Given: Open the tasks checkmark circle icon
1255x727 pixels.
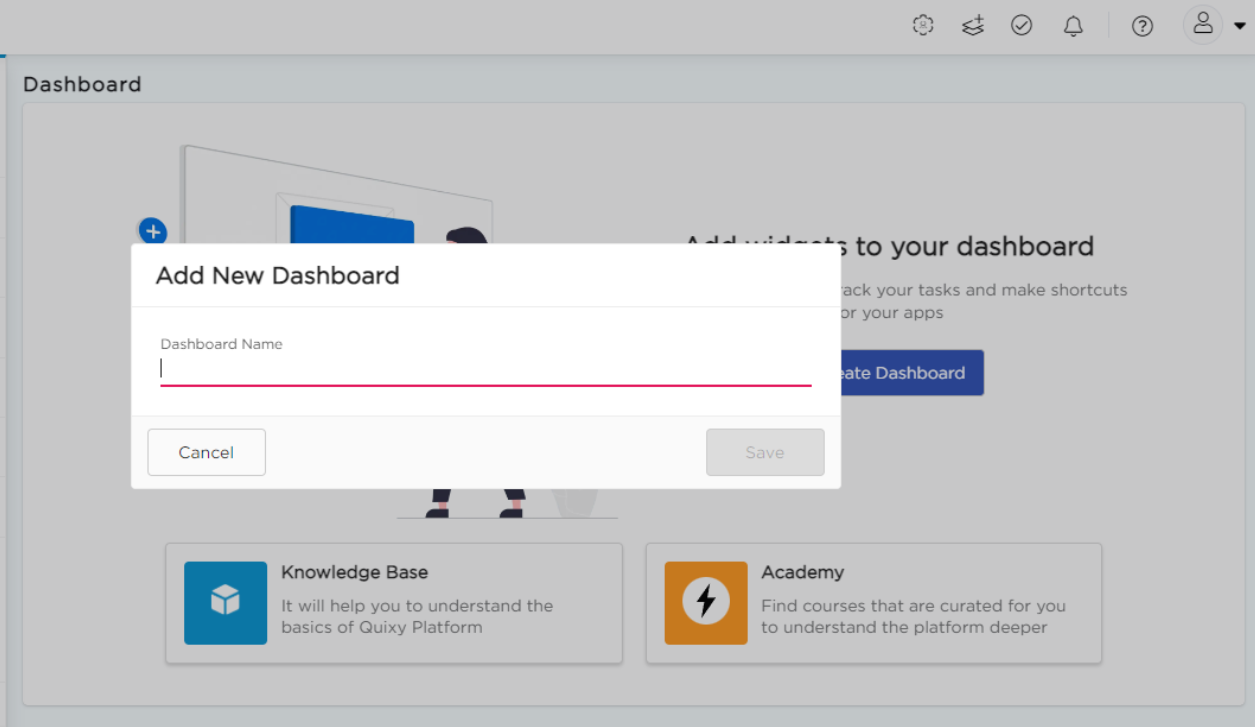Looking at the screenshot, I should (1021, 26).
